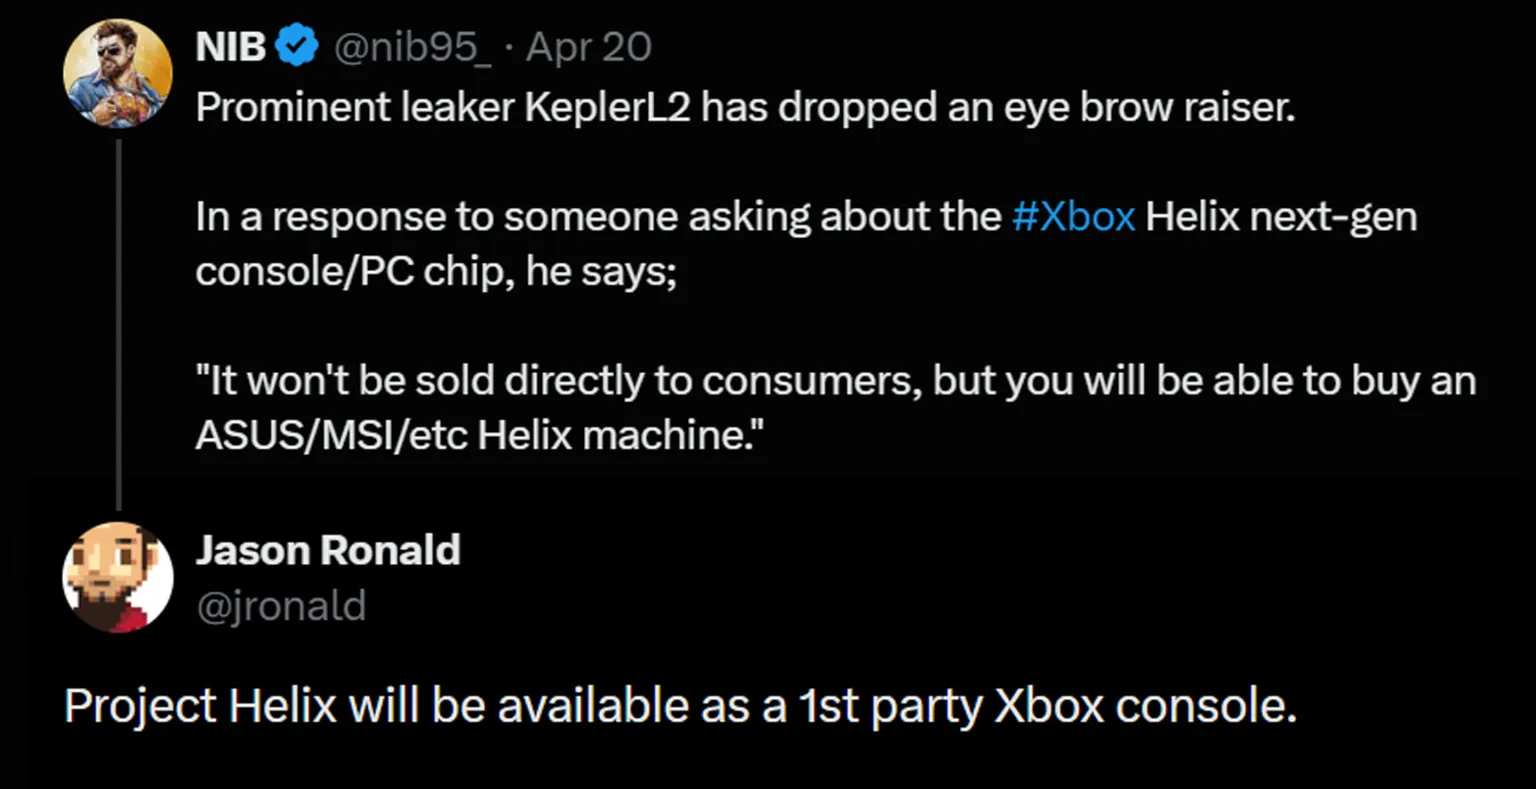Open the @jronald handle link
The width and height of the screenshot is (1536, 789).
(281, 606)
